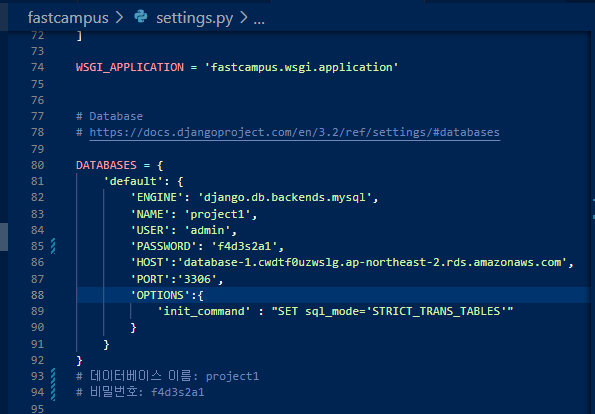Click the '# Database' comment on line 77
Viewport: 595px width, 414px height.
coord(109,116)
